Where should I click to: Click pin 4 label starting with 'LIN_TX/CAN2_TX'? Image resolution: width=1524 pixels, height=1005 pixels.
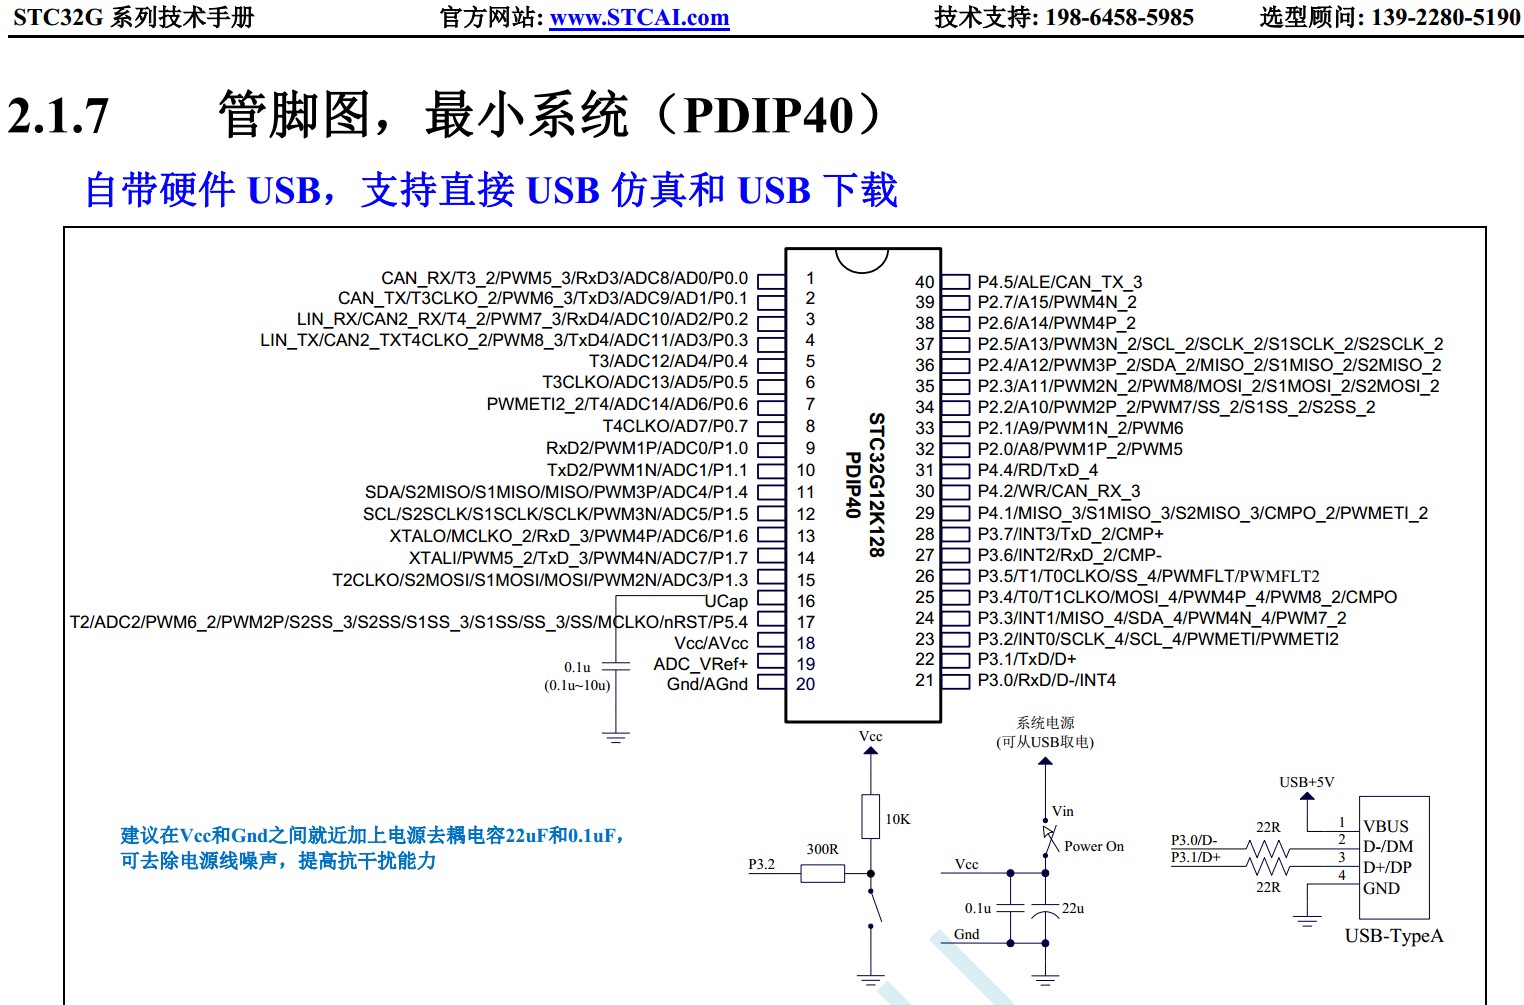[504, 340]
